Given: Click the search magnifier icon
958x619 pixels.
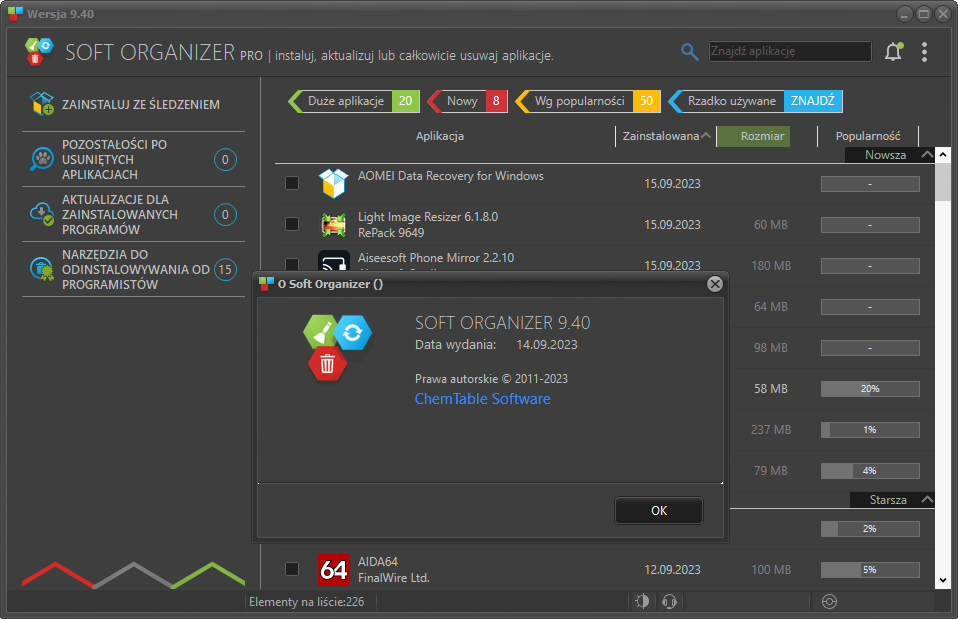Looking at the screenshot, I should (689, 52).
